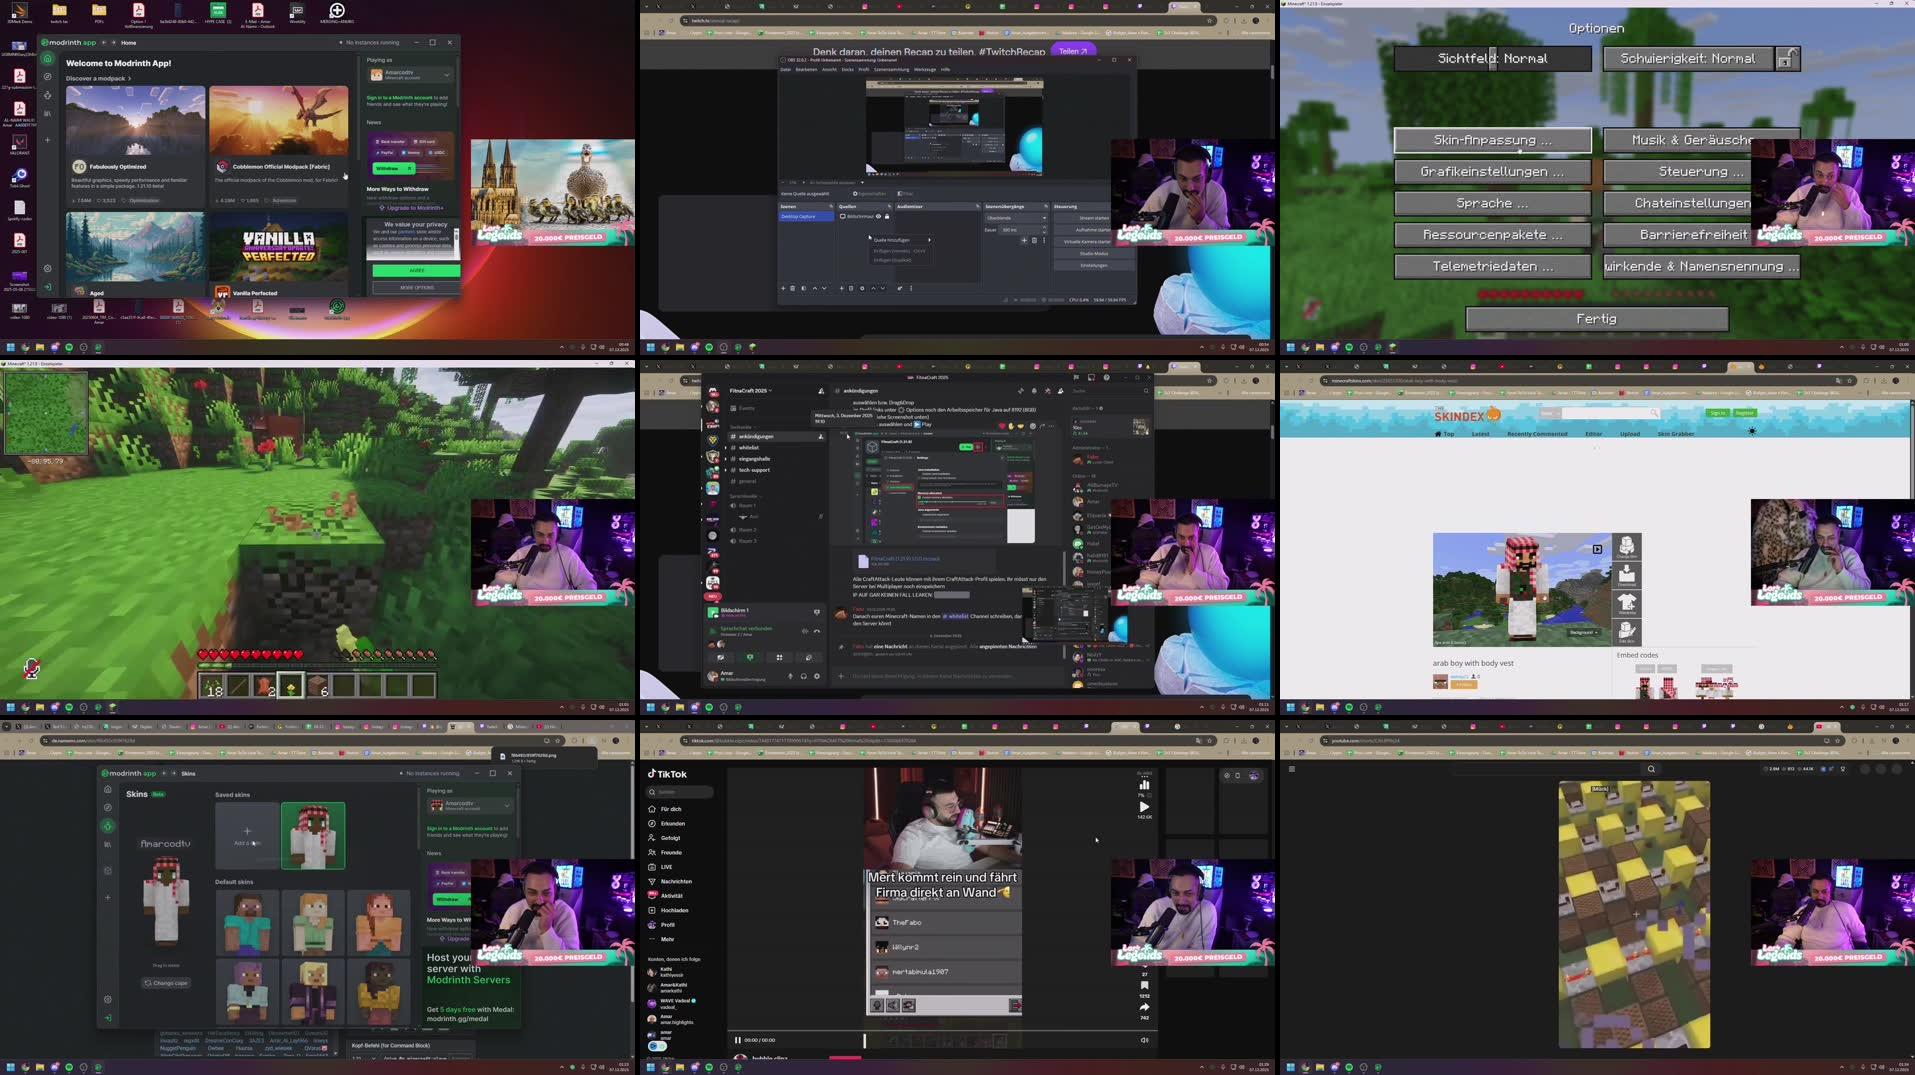Click the bookmark icon beside the TikTok video
This screenshot has width=1915, height=1075.
coord(1145,984)
